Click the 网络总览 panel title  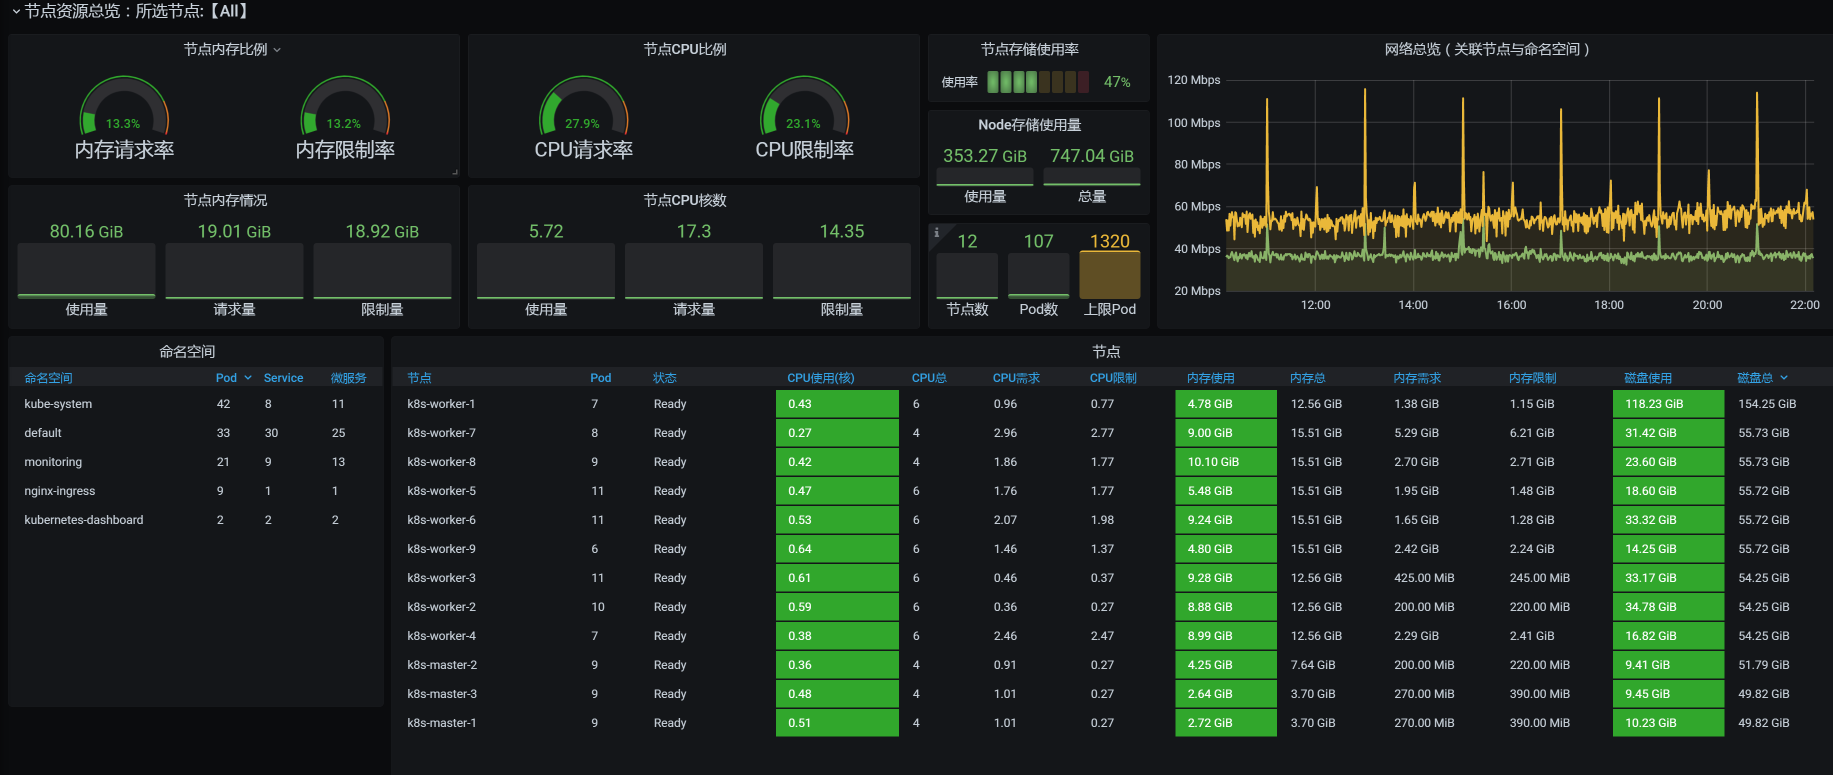(x=1486, y=49)
